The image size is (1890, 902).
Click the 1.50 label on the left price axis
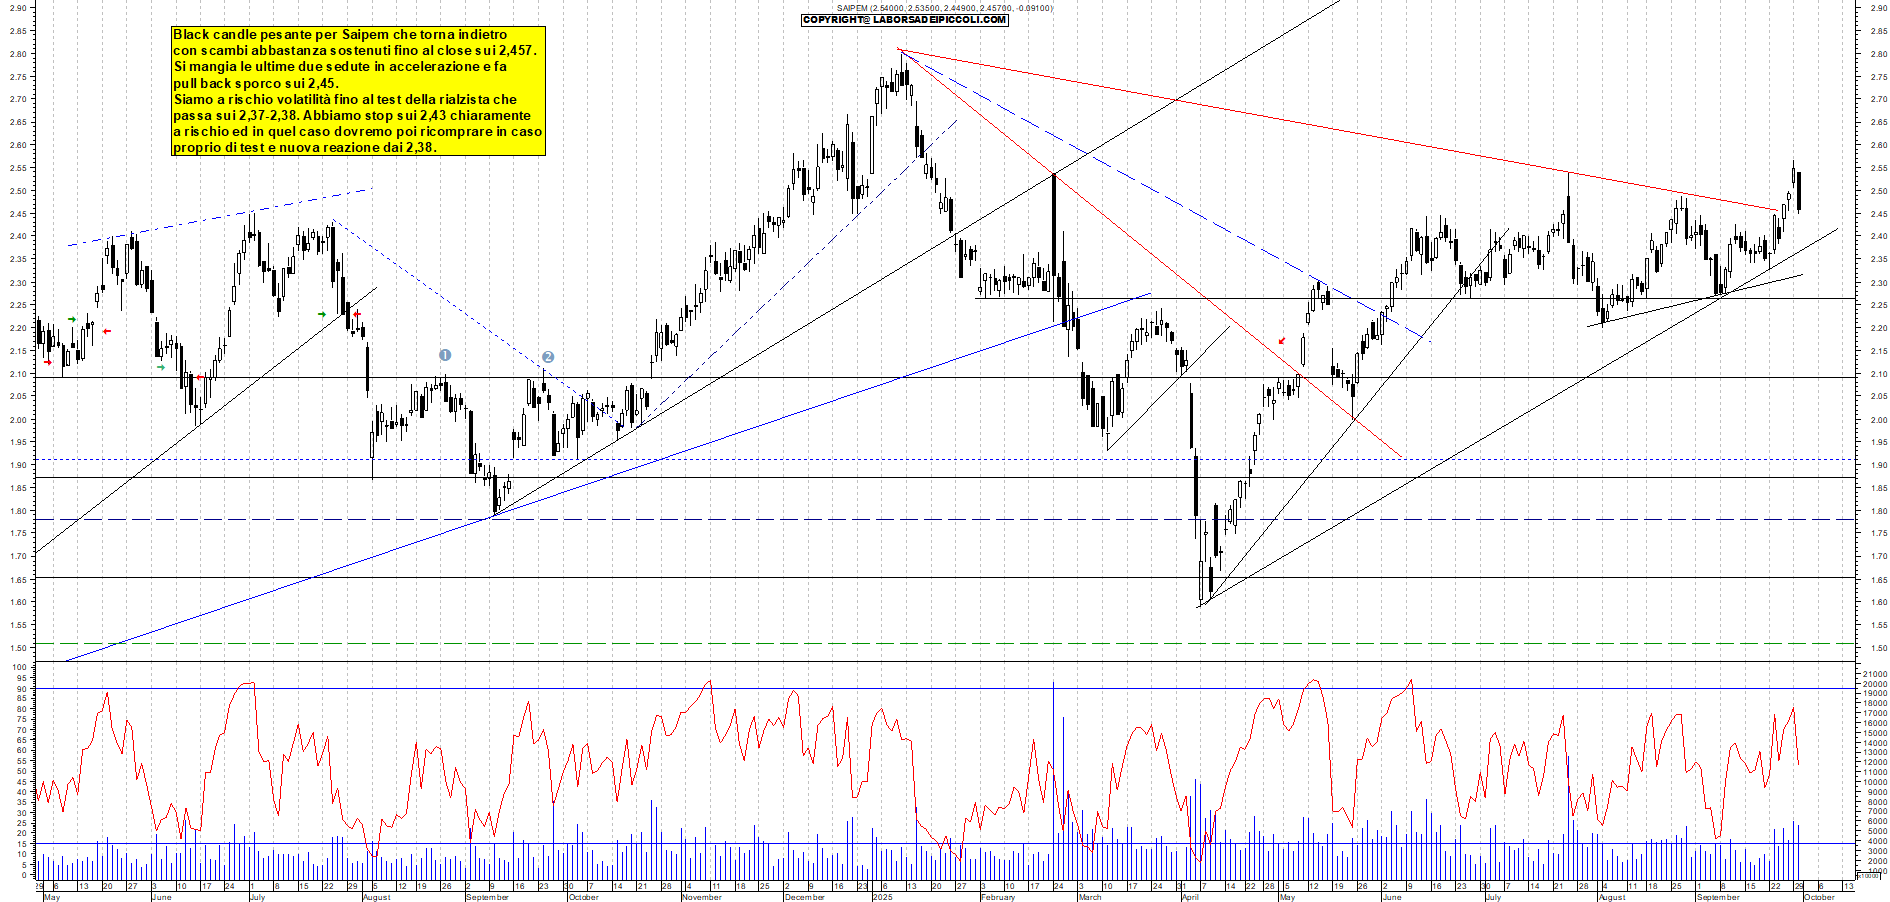18,648
